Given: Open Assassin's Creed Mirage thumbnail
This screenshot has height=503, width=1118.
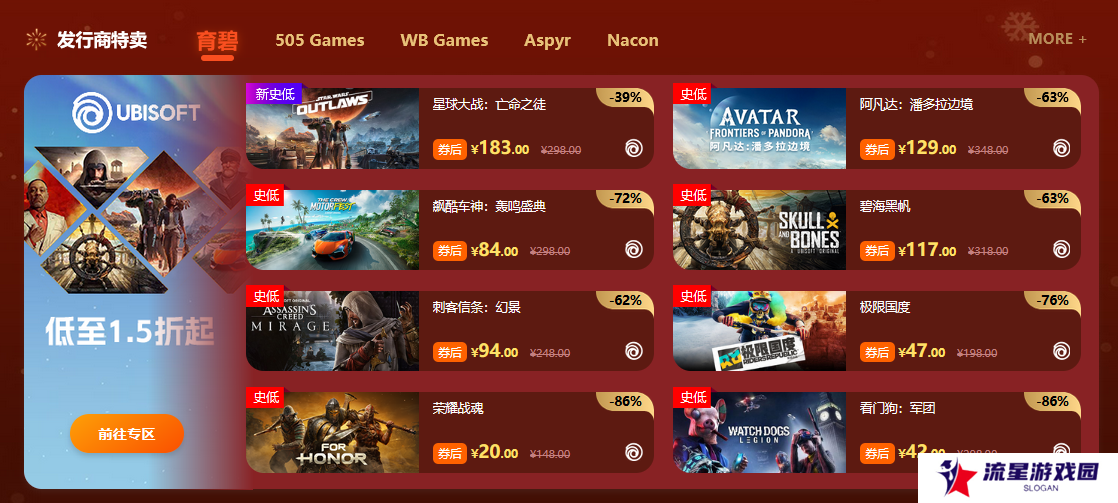Looking at the screenshot, I should click(x=332, y=331).
